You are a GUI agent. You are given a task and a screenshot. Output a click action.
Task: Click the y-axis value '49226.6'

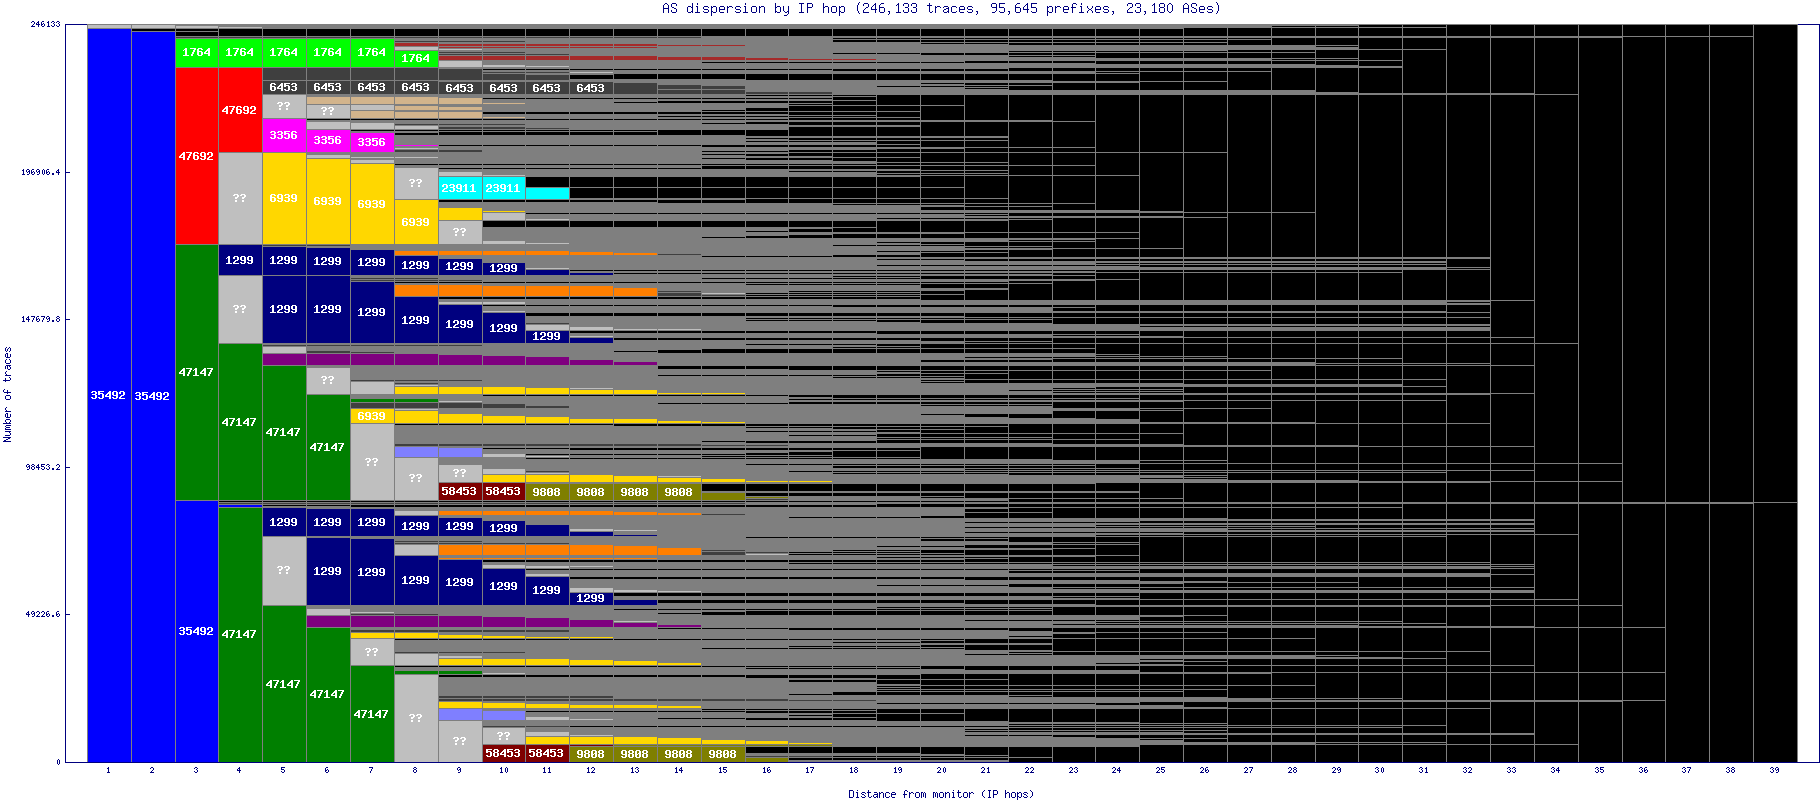click(x=43, y=614)
